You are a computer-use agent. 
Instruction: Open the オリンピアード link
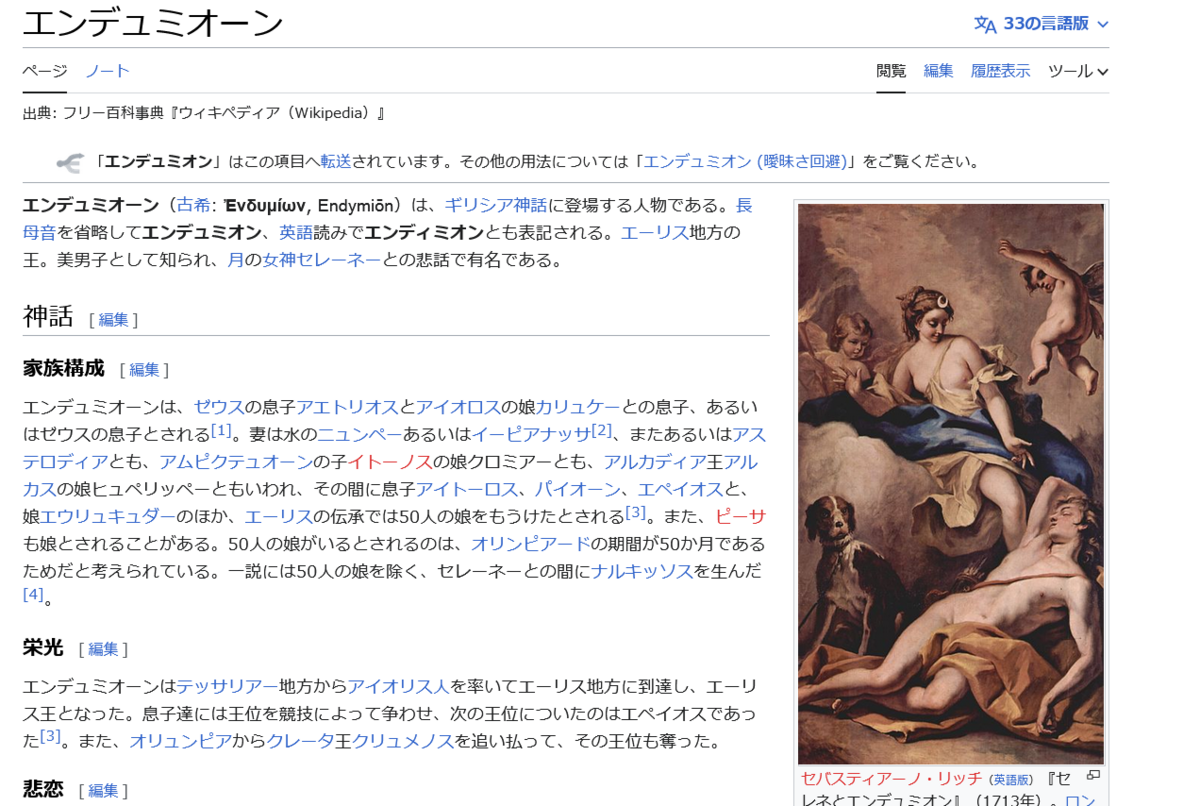point(531,544)
